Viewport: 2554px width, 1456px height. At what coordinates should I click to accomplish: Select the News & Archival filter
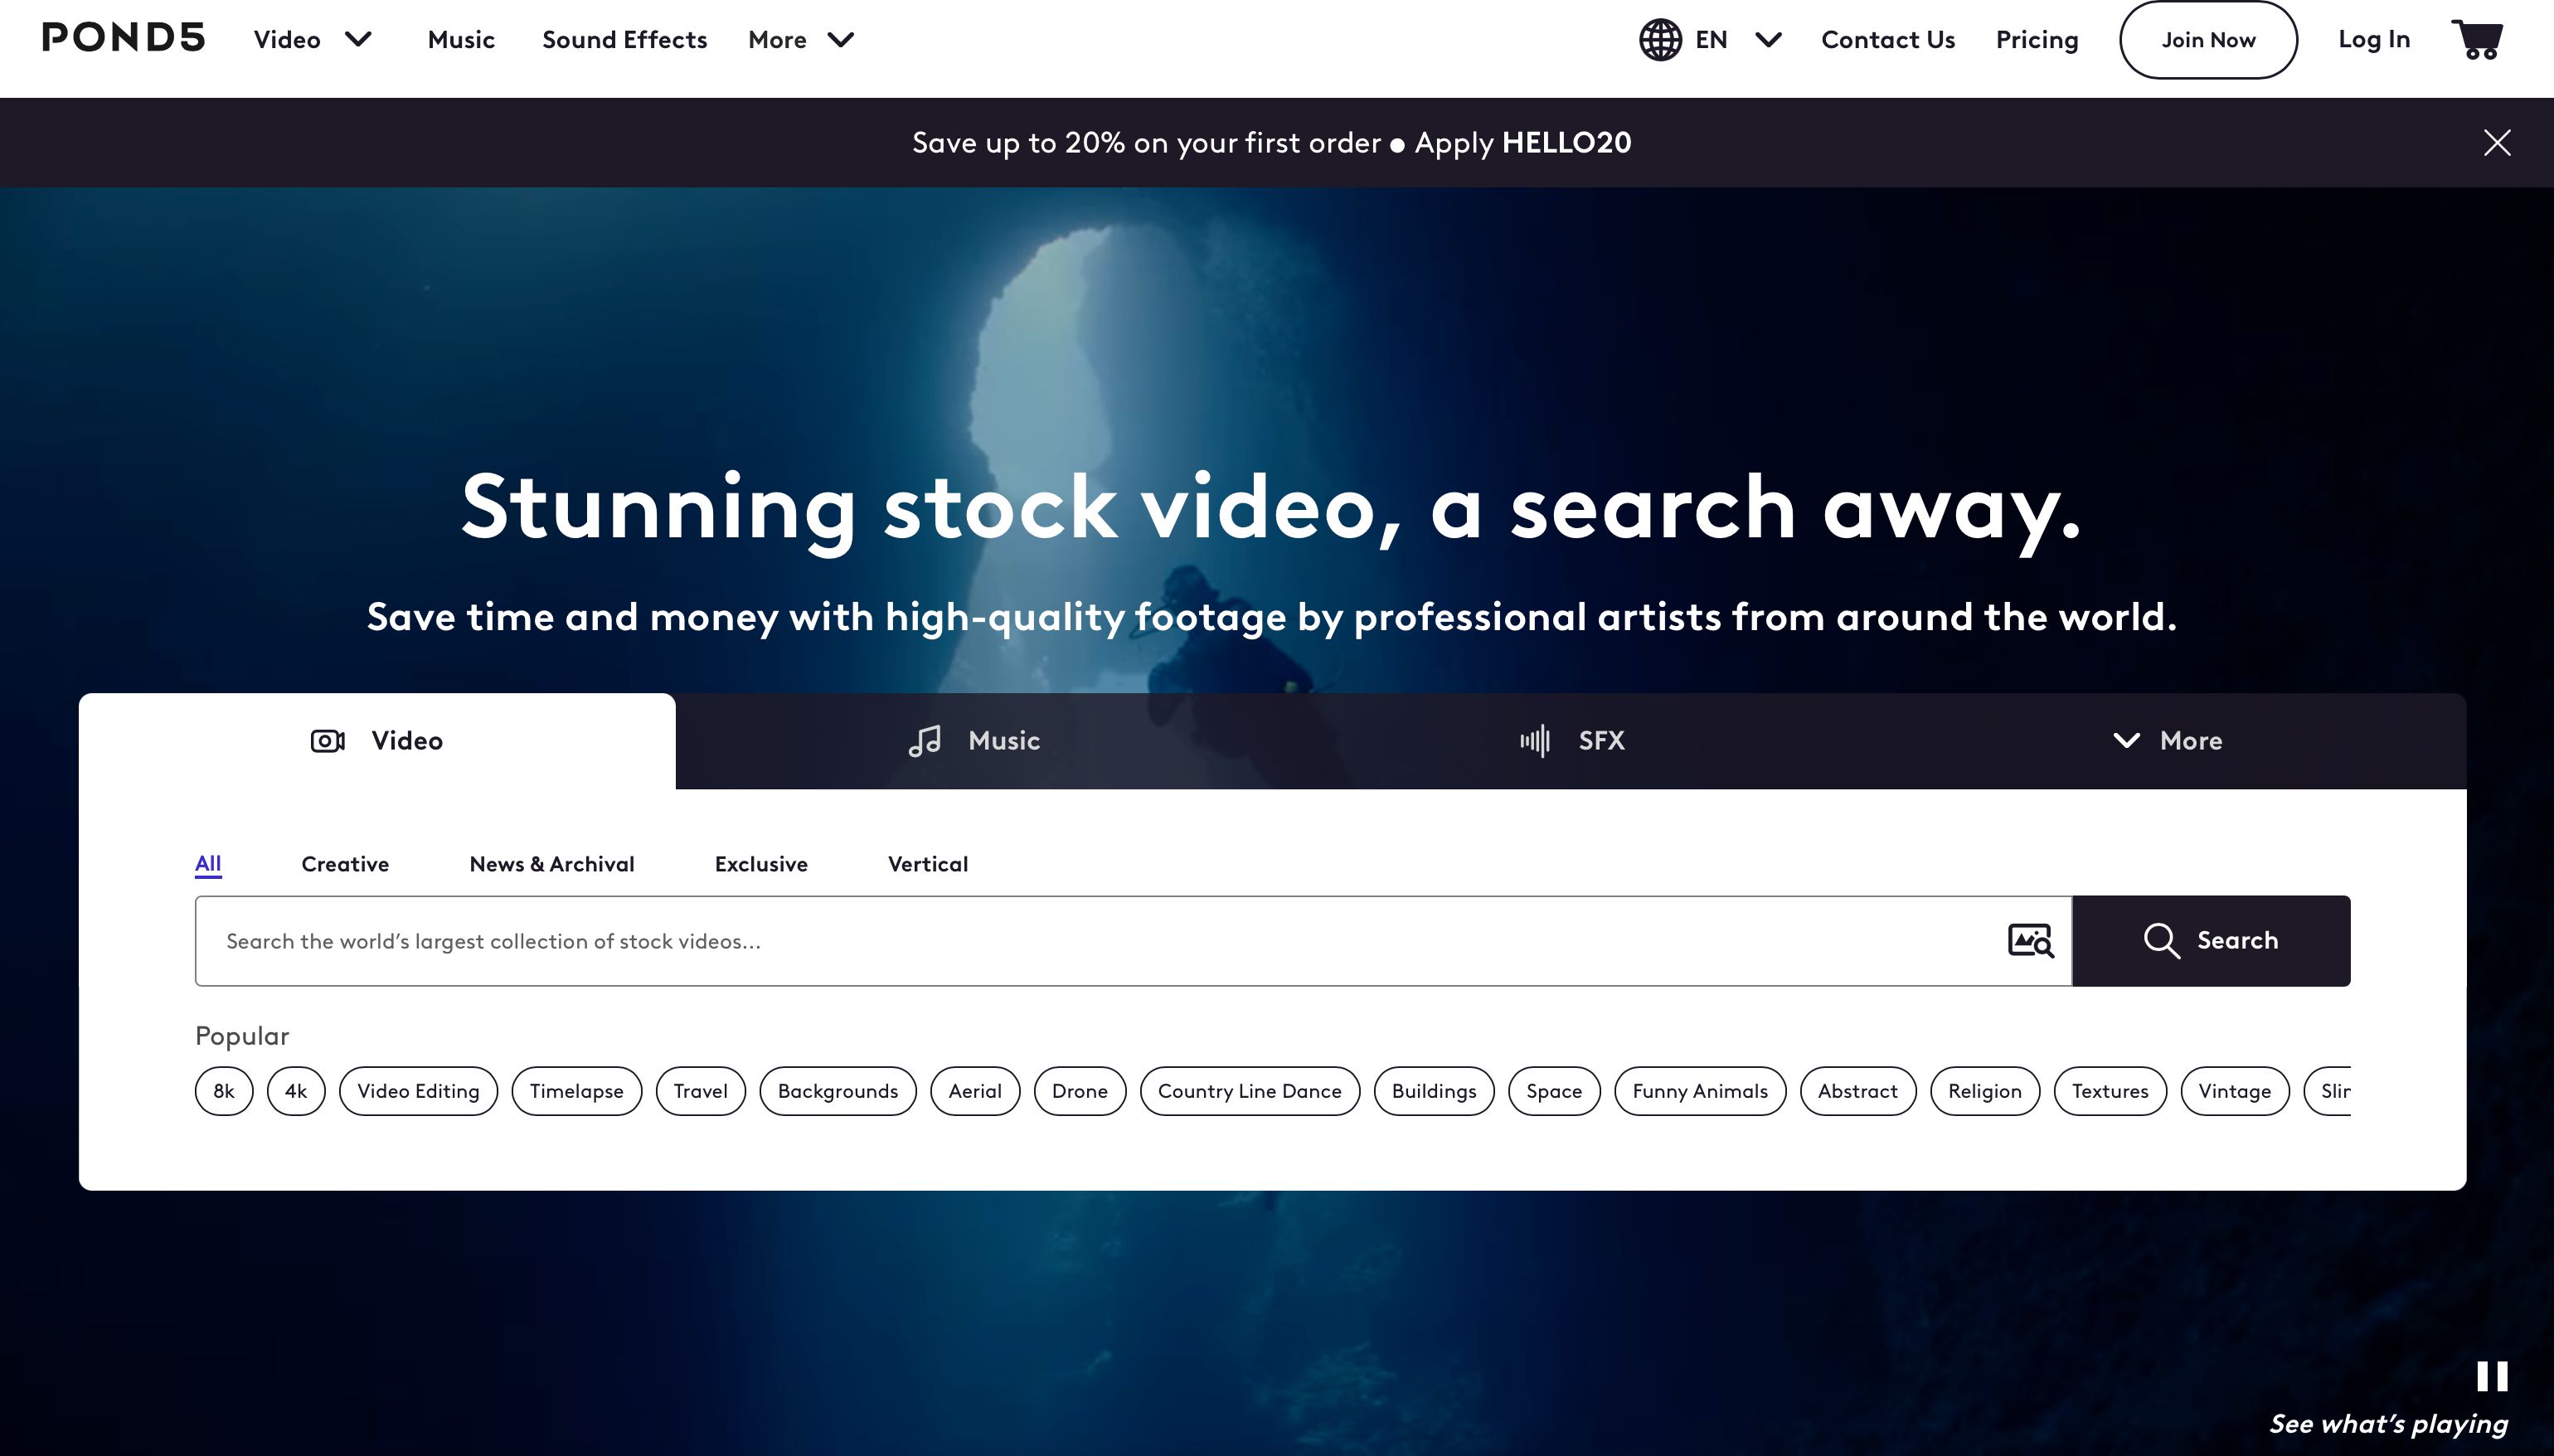(551, 864)
